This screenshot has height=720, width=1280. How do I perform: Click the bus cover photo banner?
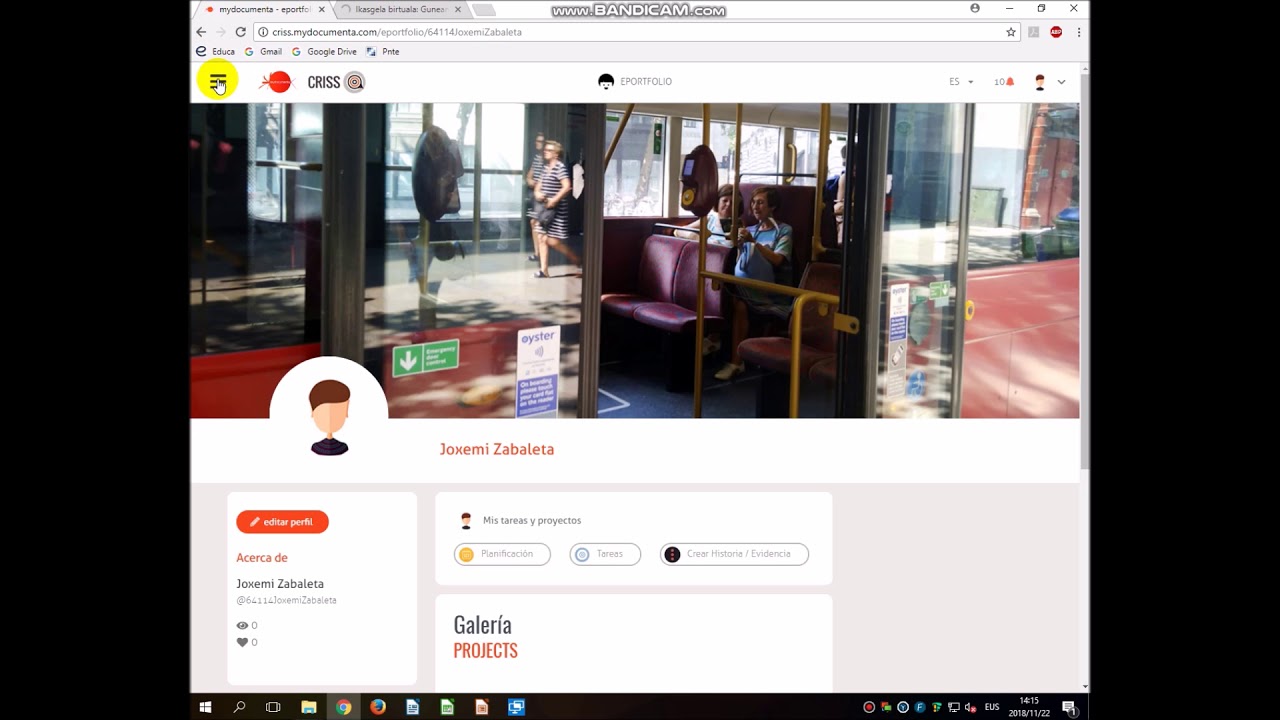[x=635, y=260]
